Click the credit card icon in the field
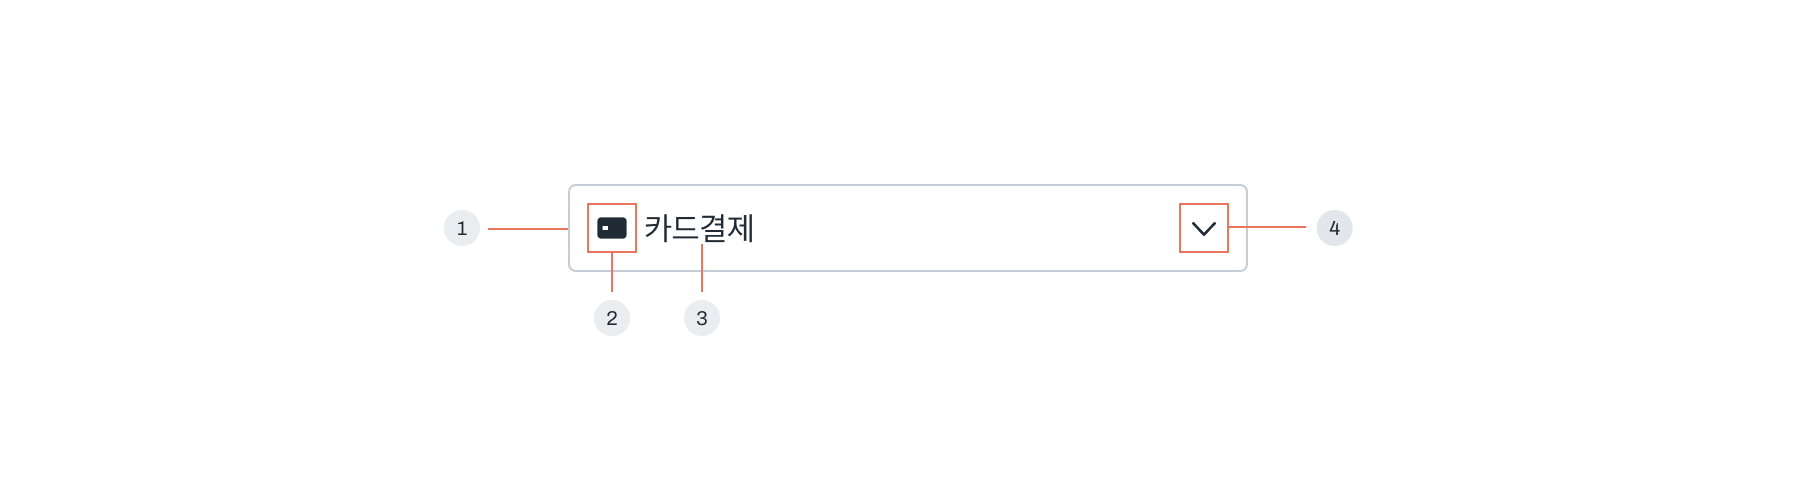The height and width of the screenshot is (480, 1816). (612, 228)
